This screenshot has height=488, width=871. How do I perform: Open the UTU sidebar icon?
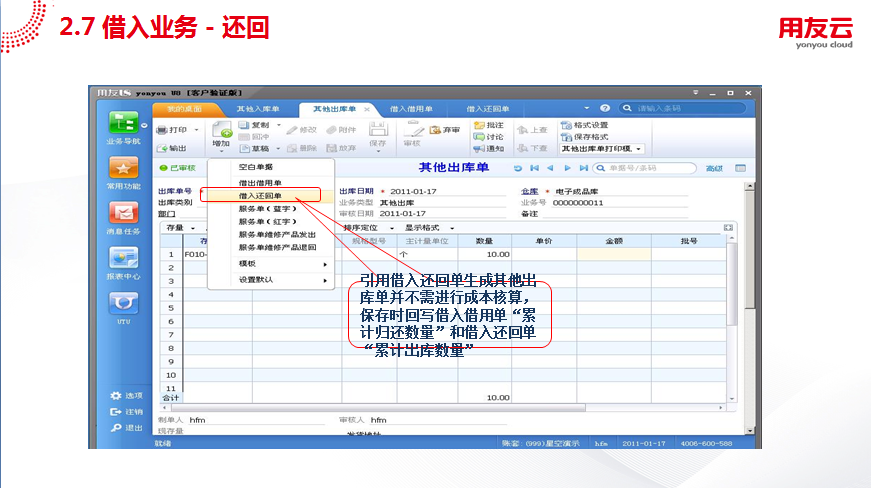pyautogui.click(x=123, y=303)
